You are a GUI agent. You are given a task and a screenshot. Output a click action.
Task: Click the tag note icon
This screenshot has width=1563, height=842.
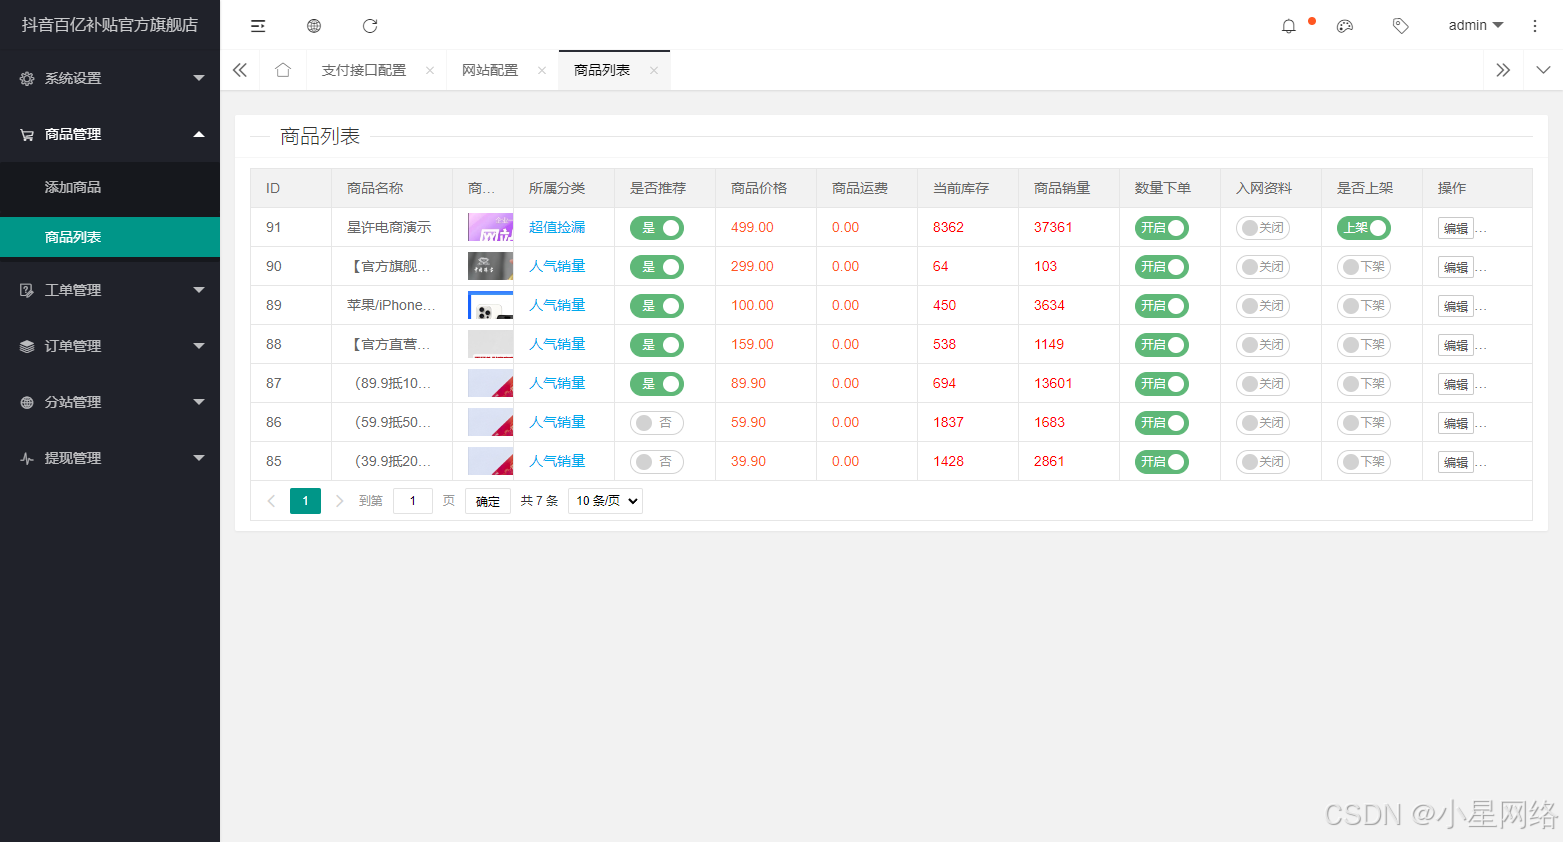(1401, 26)
